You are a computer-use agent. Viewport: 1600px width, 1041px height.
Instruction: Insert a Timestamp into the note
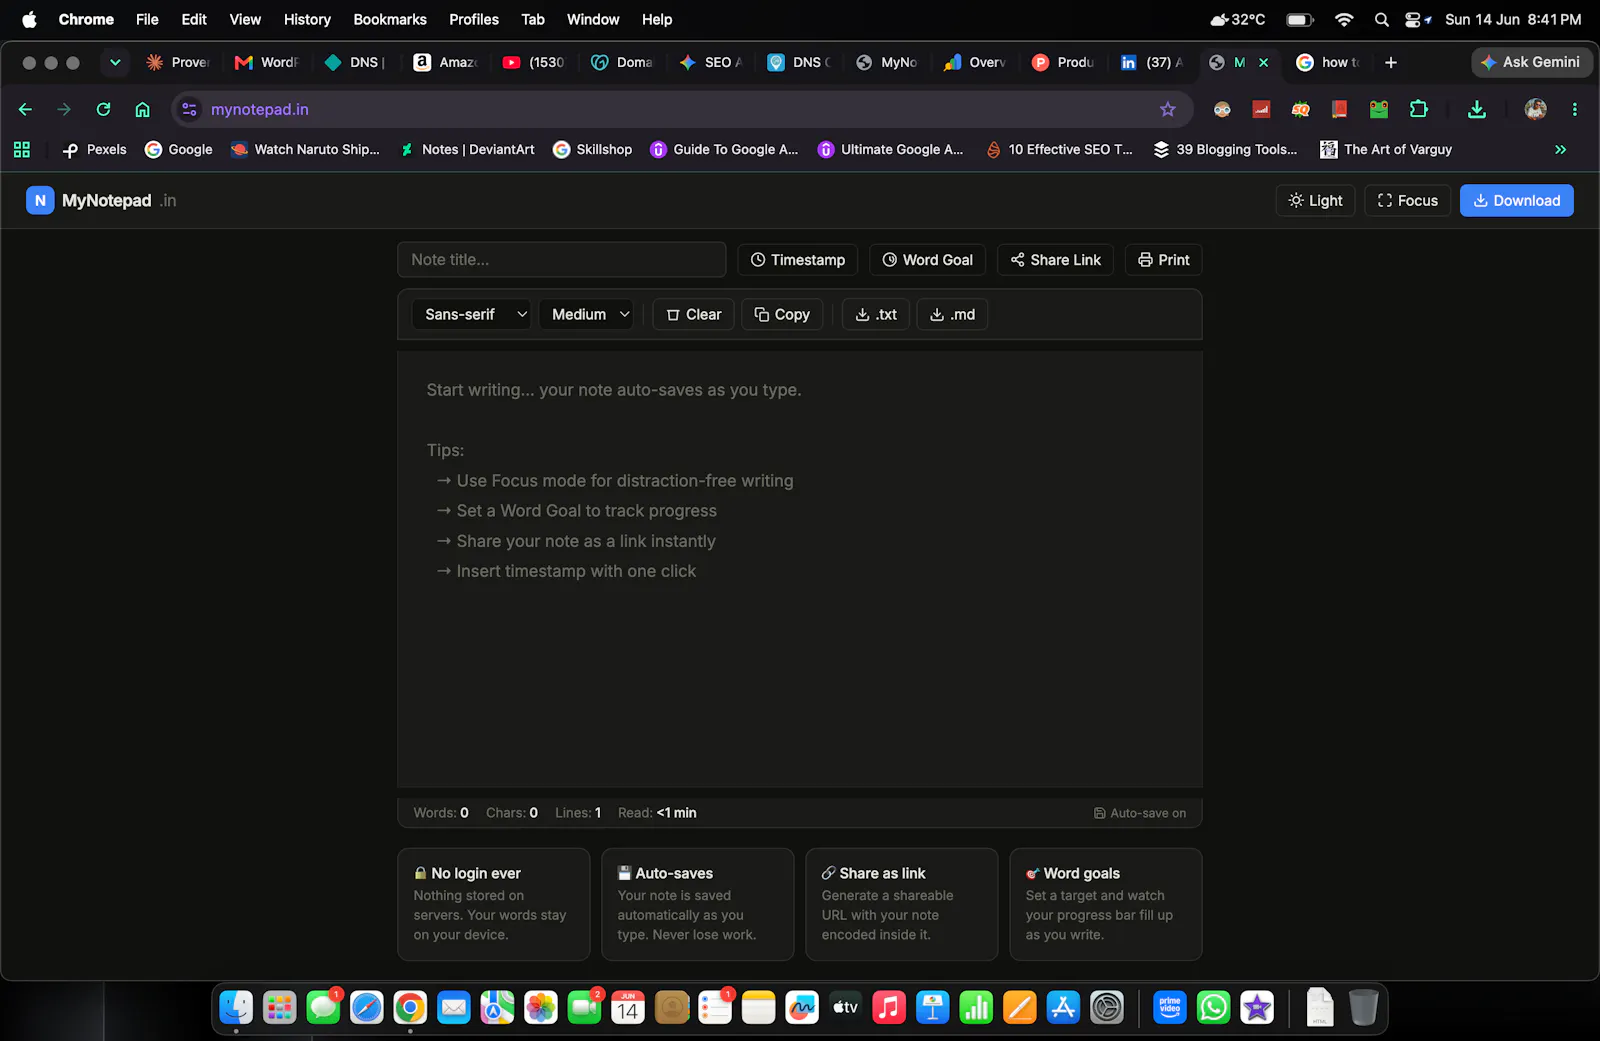coord(798,260)
